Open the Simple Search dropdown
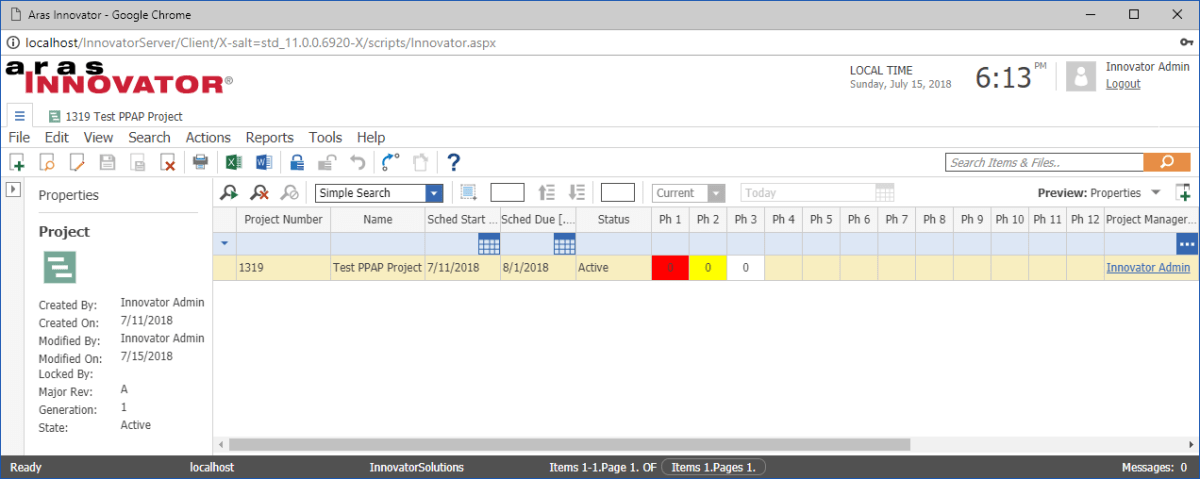1200x479 pixels. click(434, 193)
